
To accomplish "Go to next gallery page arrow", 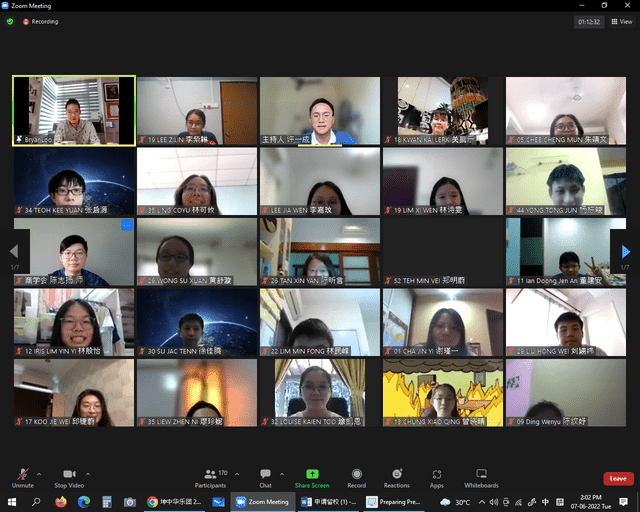I will (625, 252).
